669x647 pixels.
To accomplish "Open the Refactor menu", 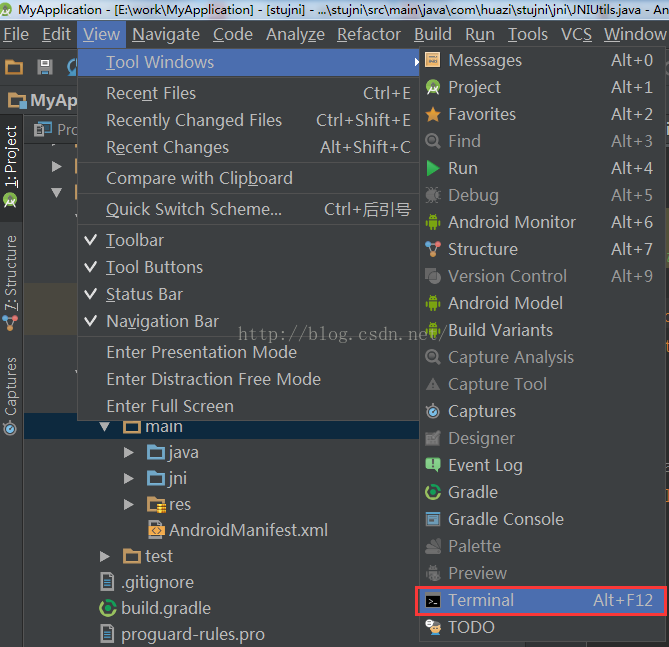I will coord(369,34).
